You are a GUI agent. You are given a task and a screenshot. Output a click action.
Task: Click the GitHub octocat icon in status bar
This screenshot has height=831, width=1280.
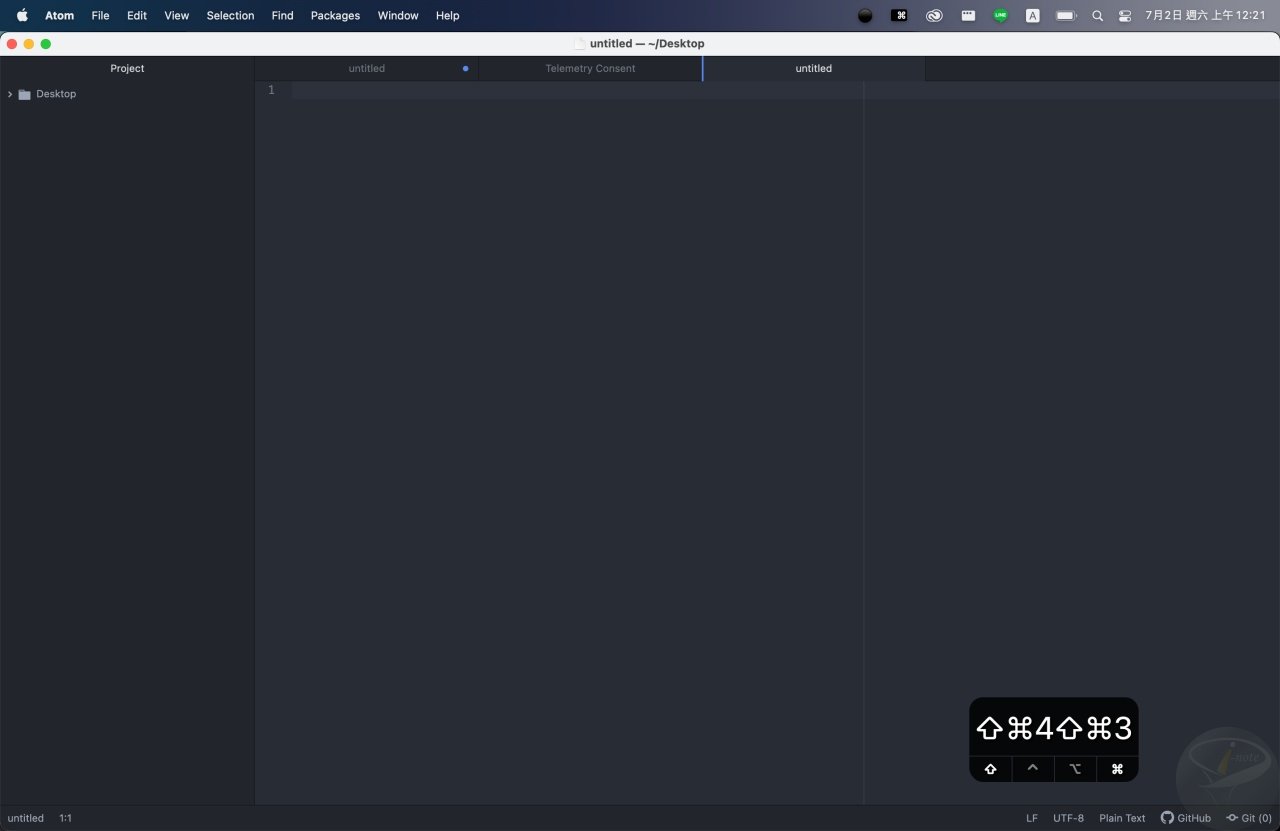point(1167,818)
